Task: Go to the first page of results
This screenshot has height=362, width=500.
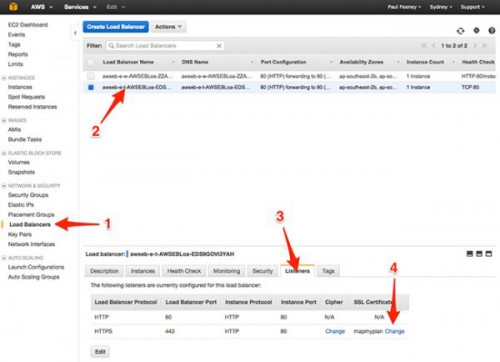Action: [424, 45]
